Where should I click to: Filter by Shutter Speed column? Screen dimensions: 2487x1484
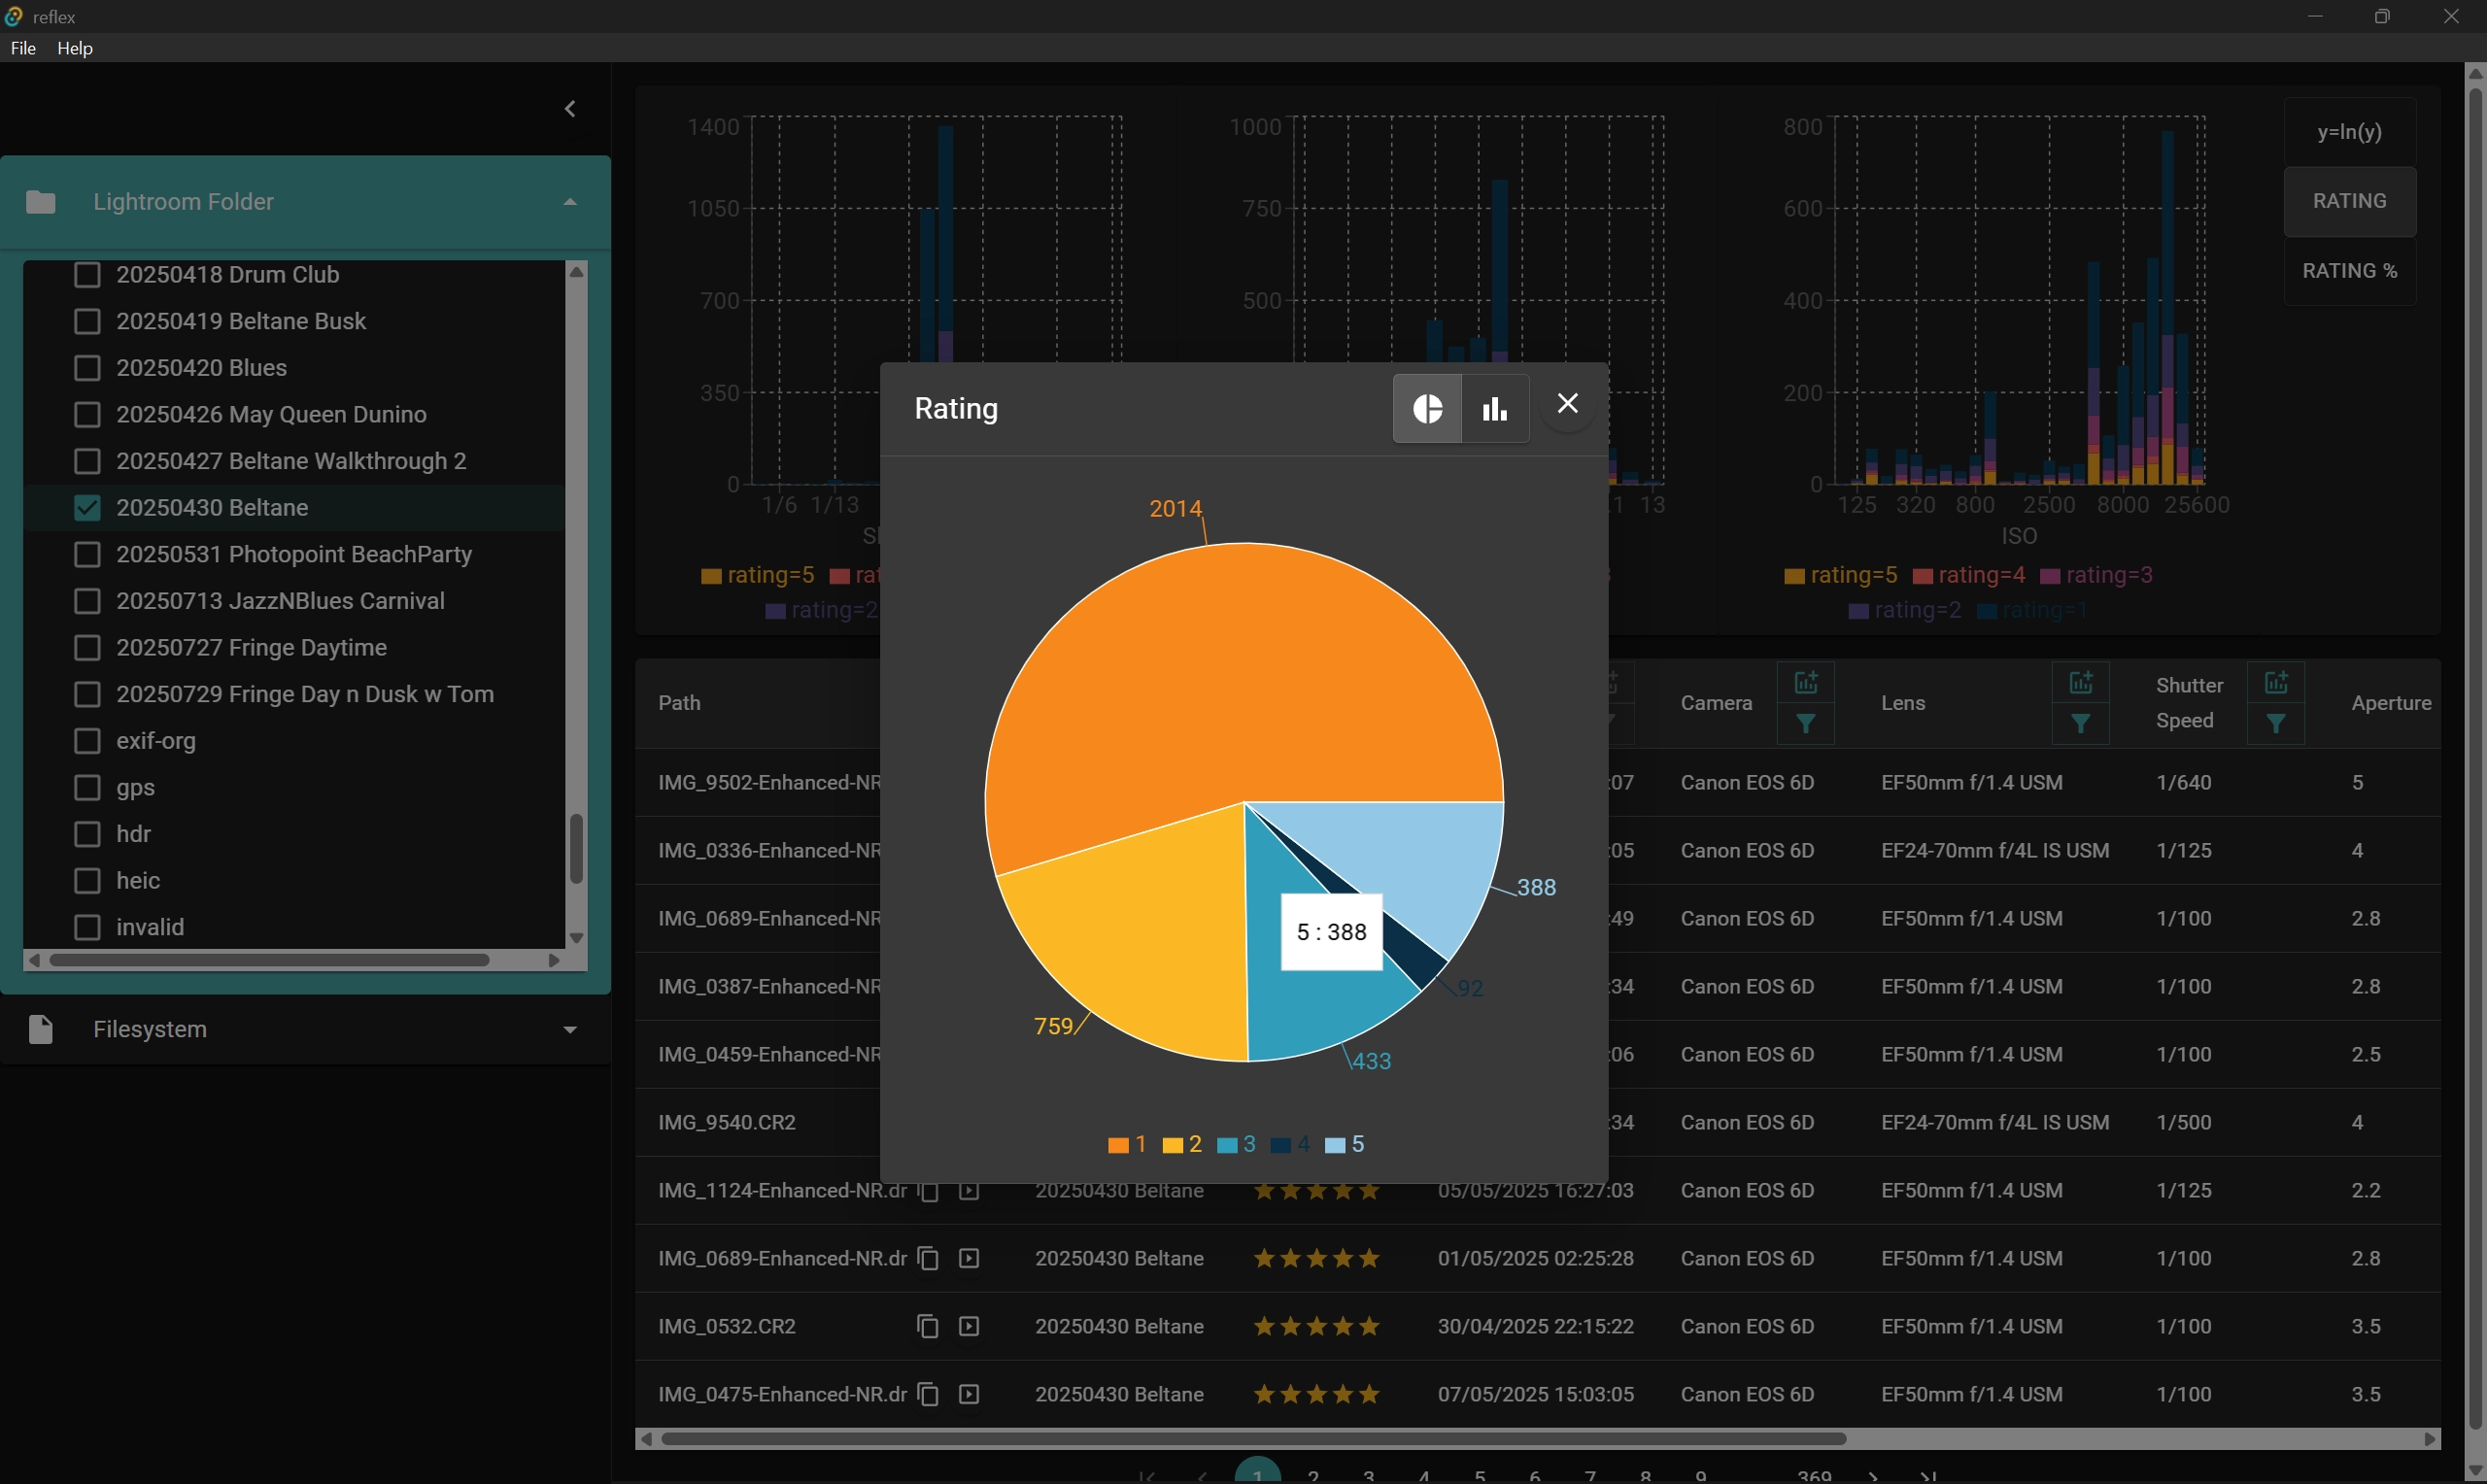point(2275,724)
